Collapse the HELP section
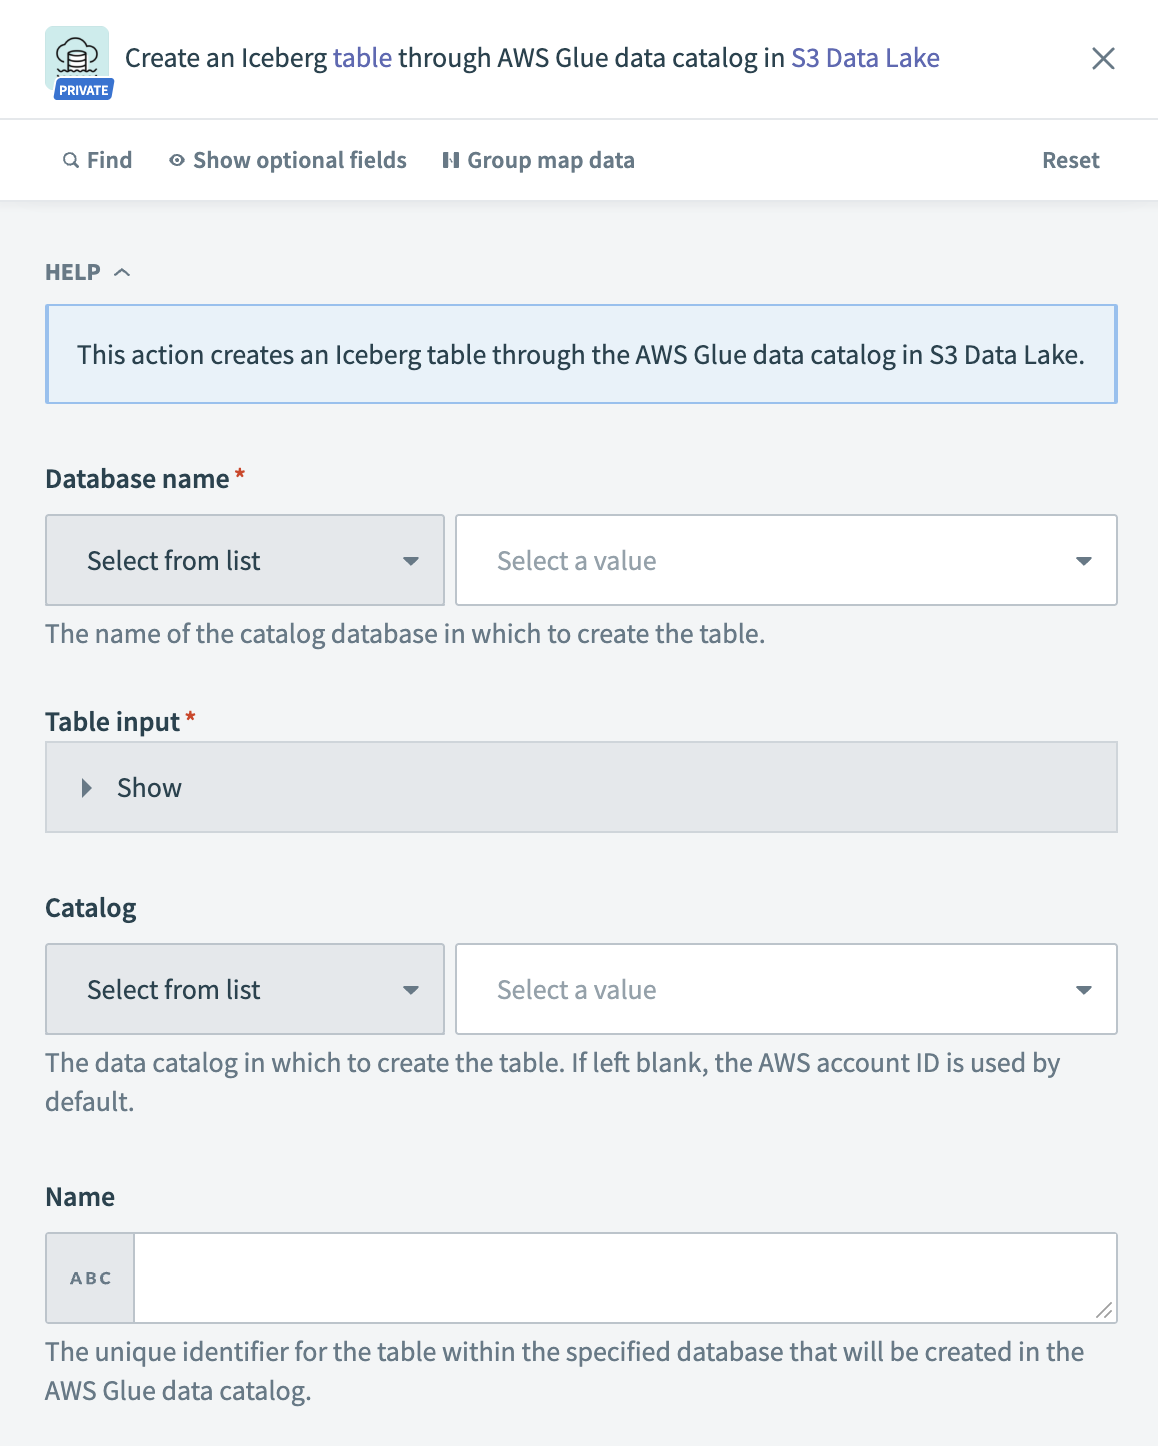 (x=122, y=271)
